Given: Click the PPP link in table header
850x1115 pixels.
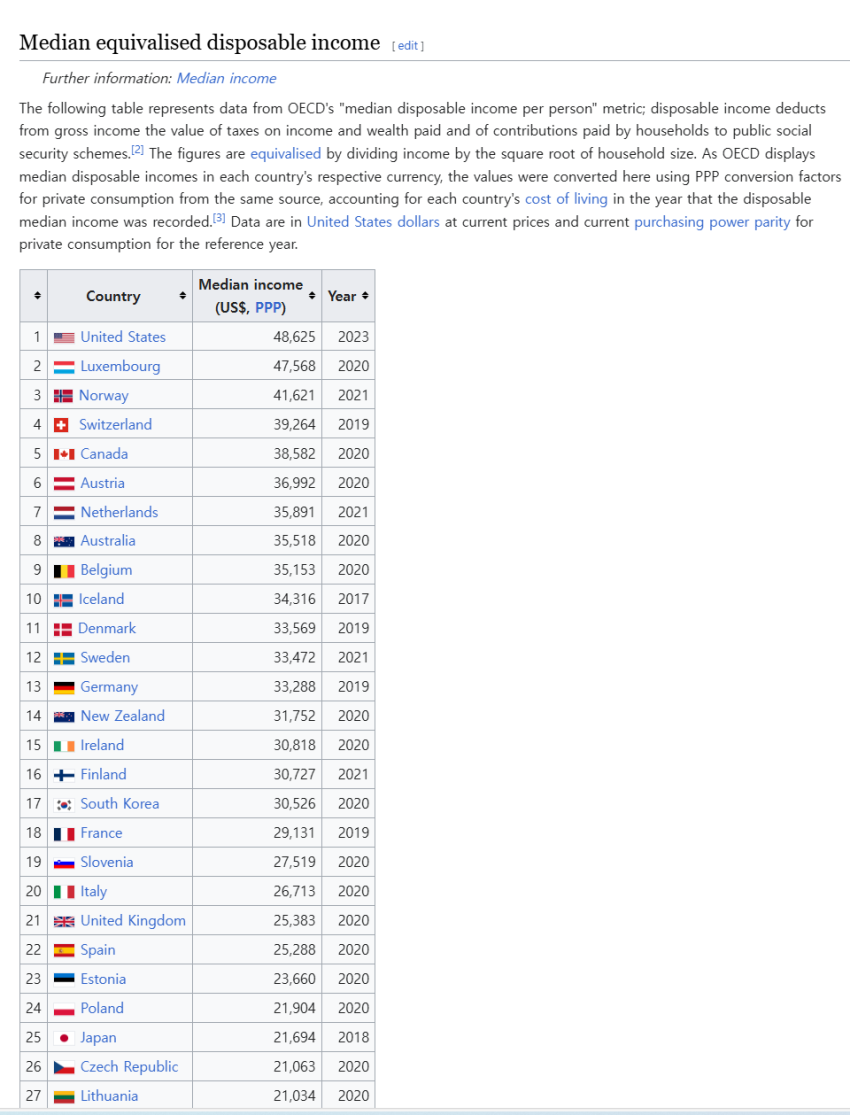Looking at the screenshot, I should point(268,308).
